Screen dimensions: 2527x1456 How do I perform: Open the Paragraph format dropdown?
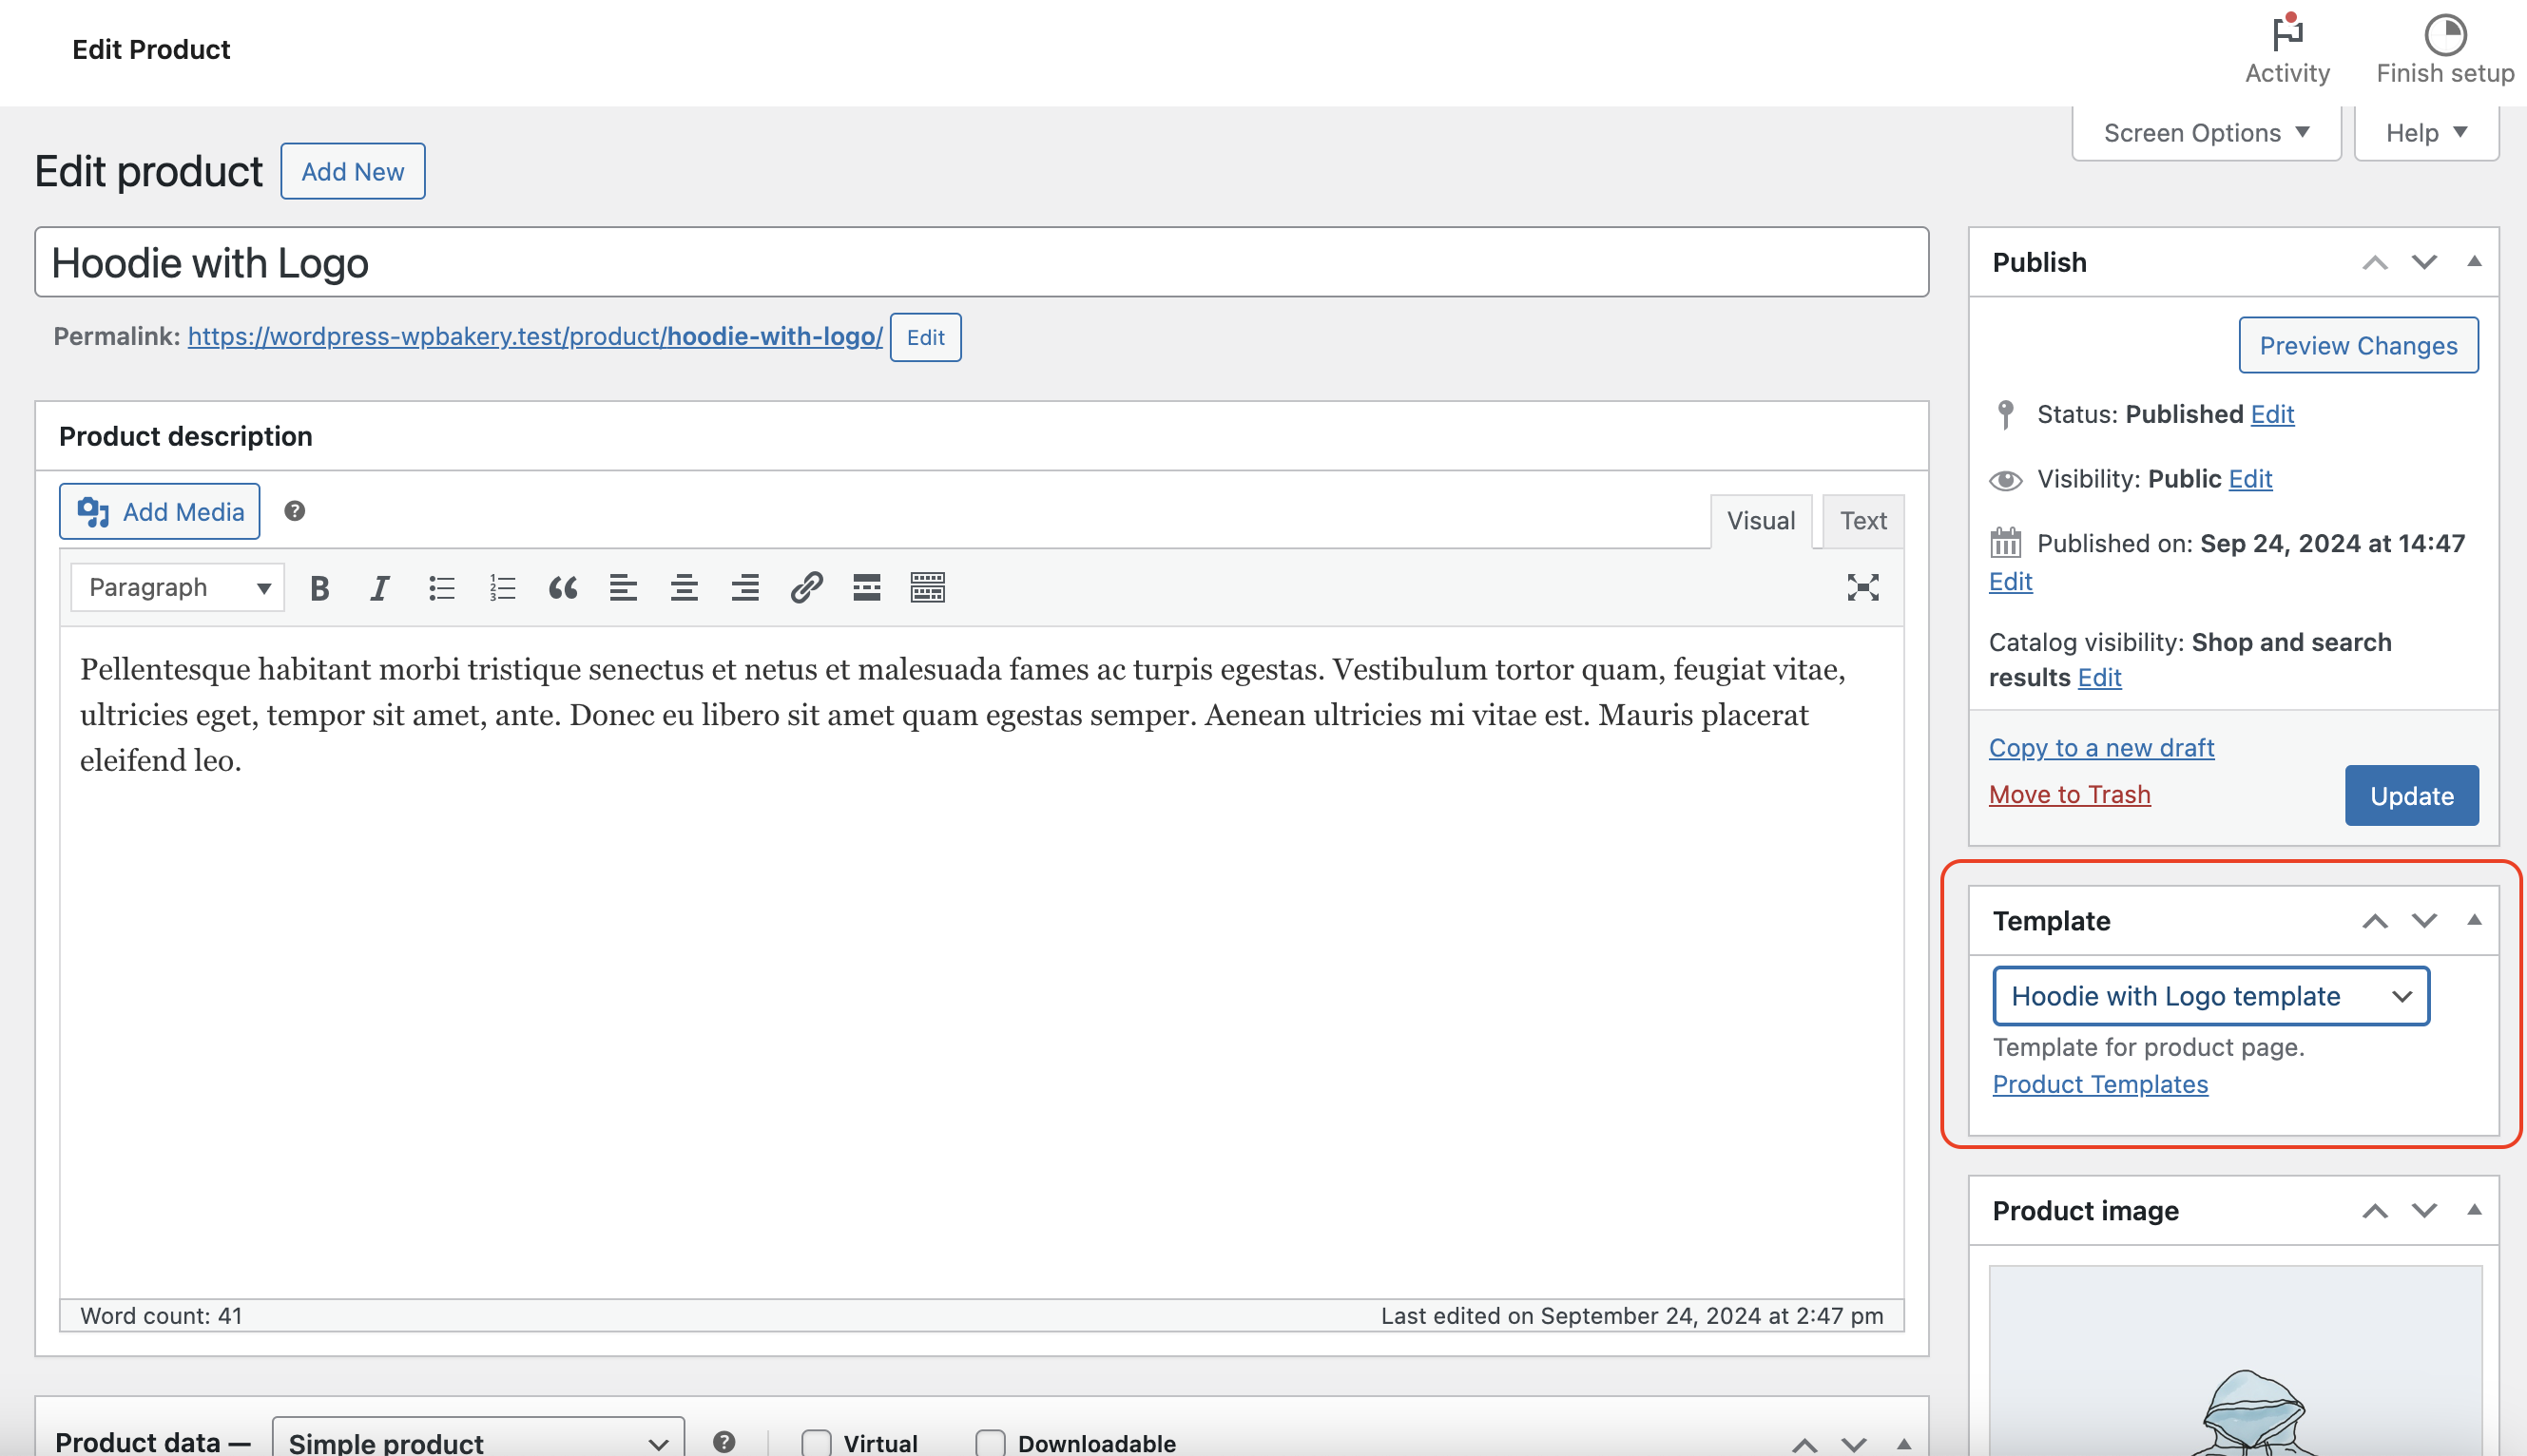point(178,588)
